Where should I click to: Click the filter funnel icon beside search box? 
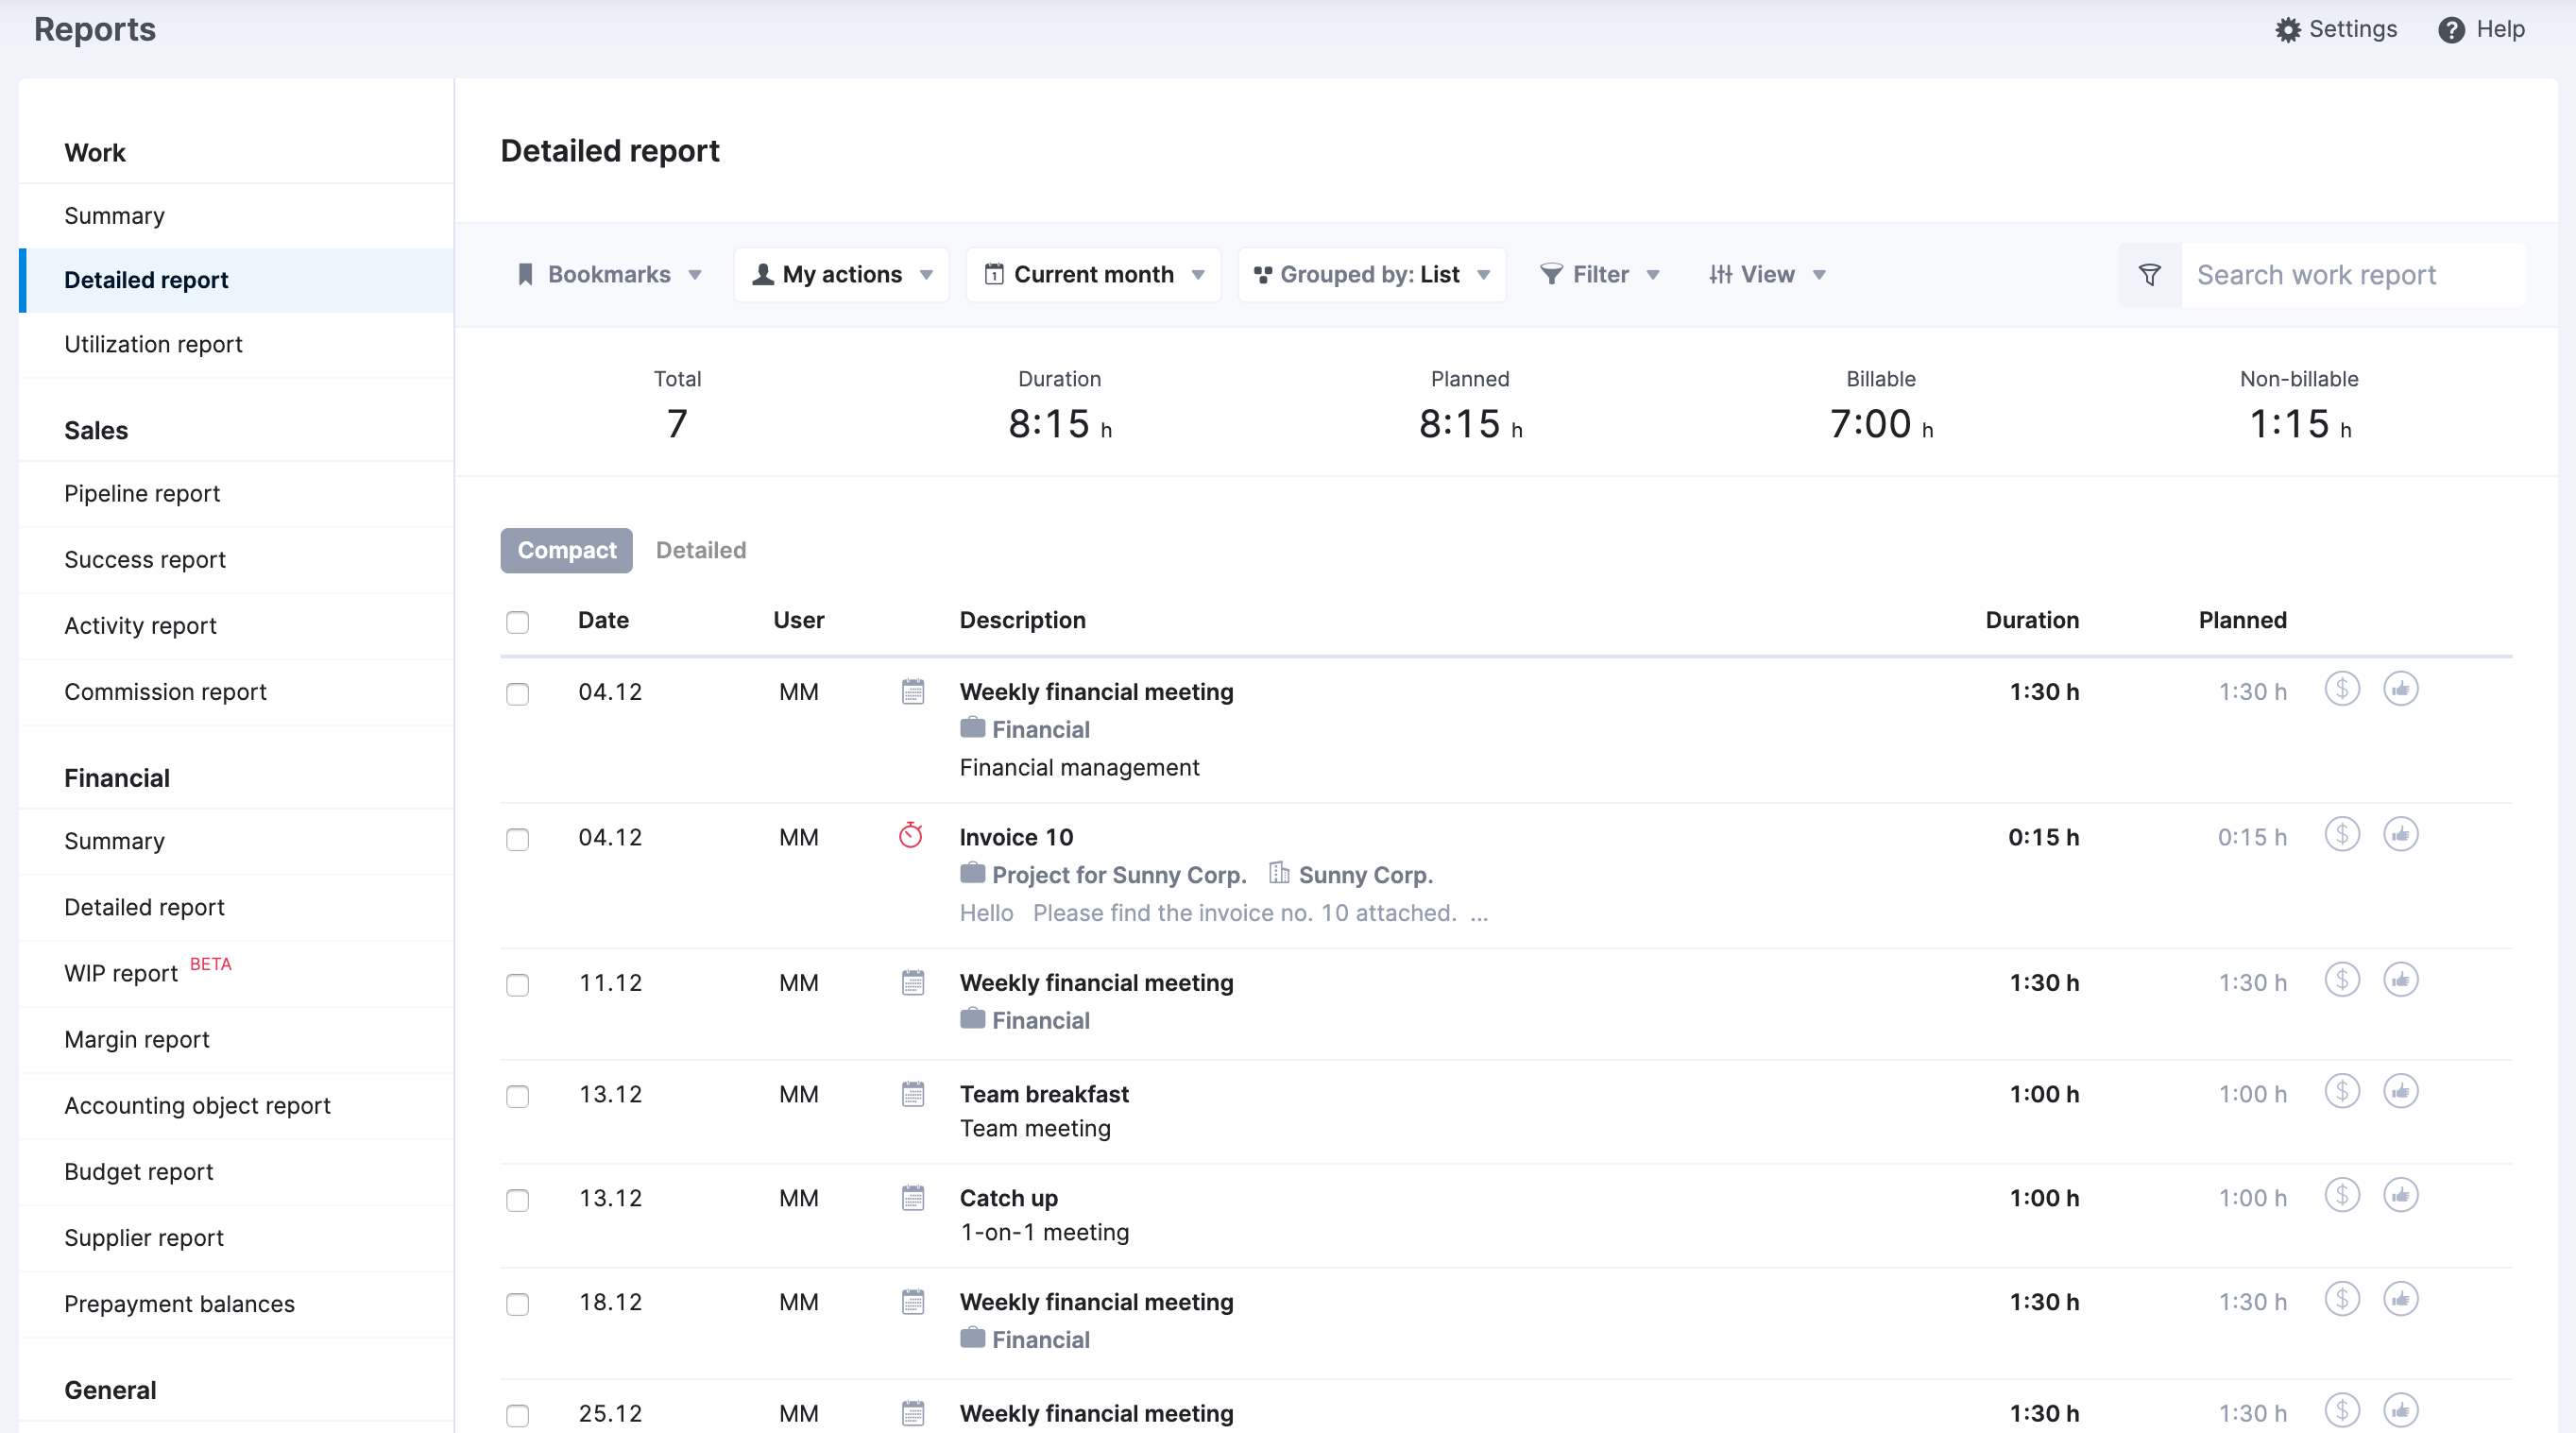point(2149,275)
